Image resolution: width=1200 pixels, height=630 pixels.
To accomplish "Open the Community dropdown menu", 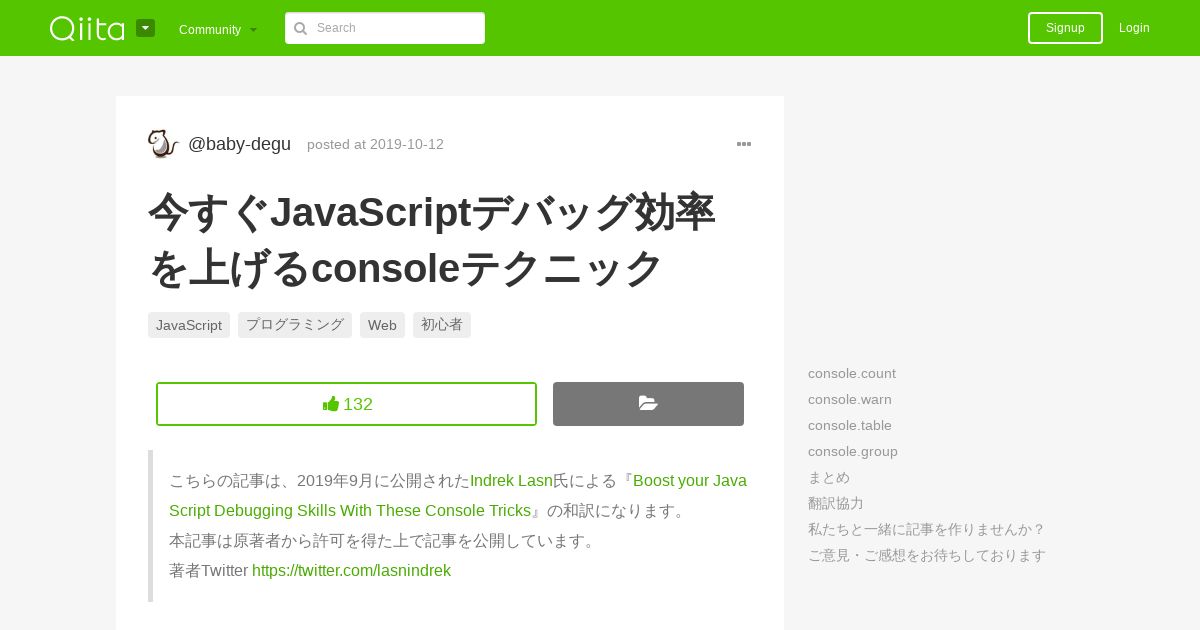I will pos(218,29).
